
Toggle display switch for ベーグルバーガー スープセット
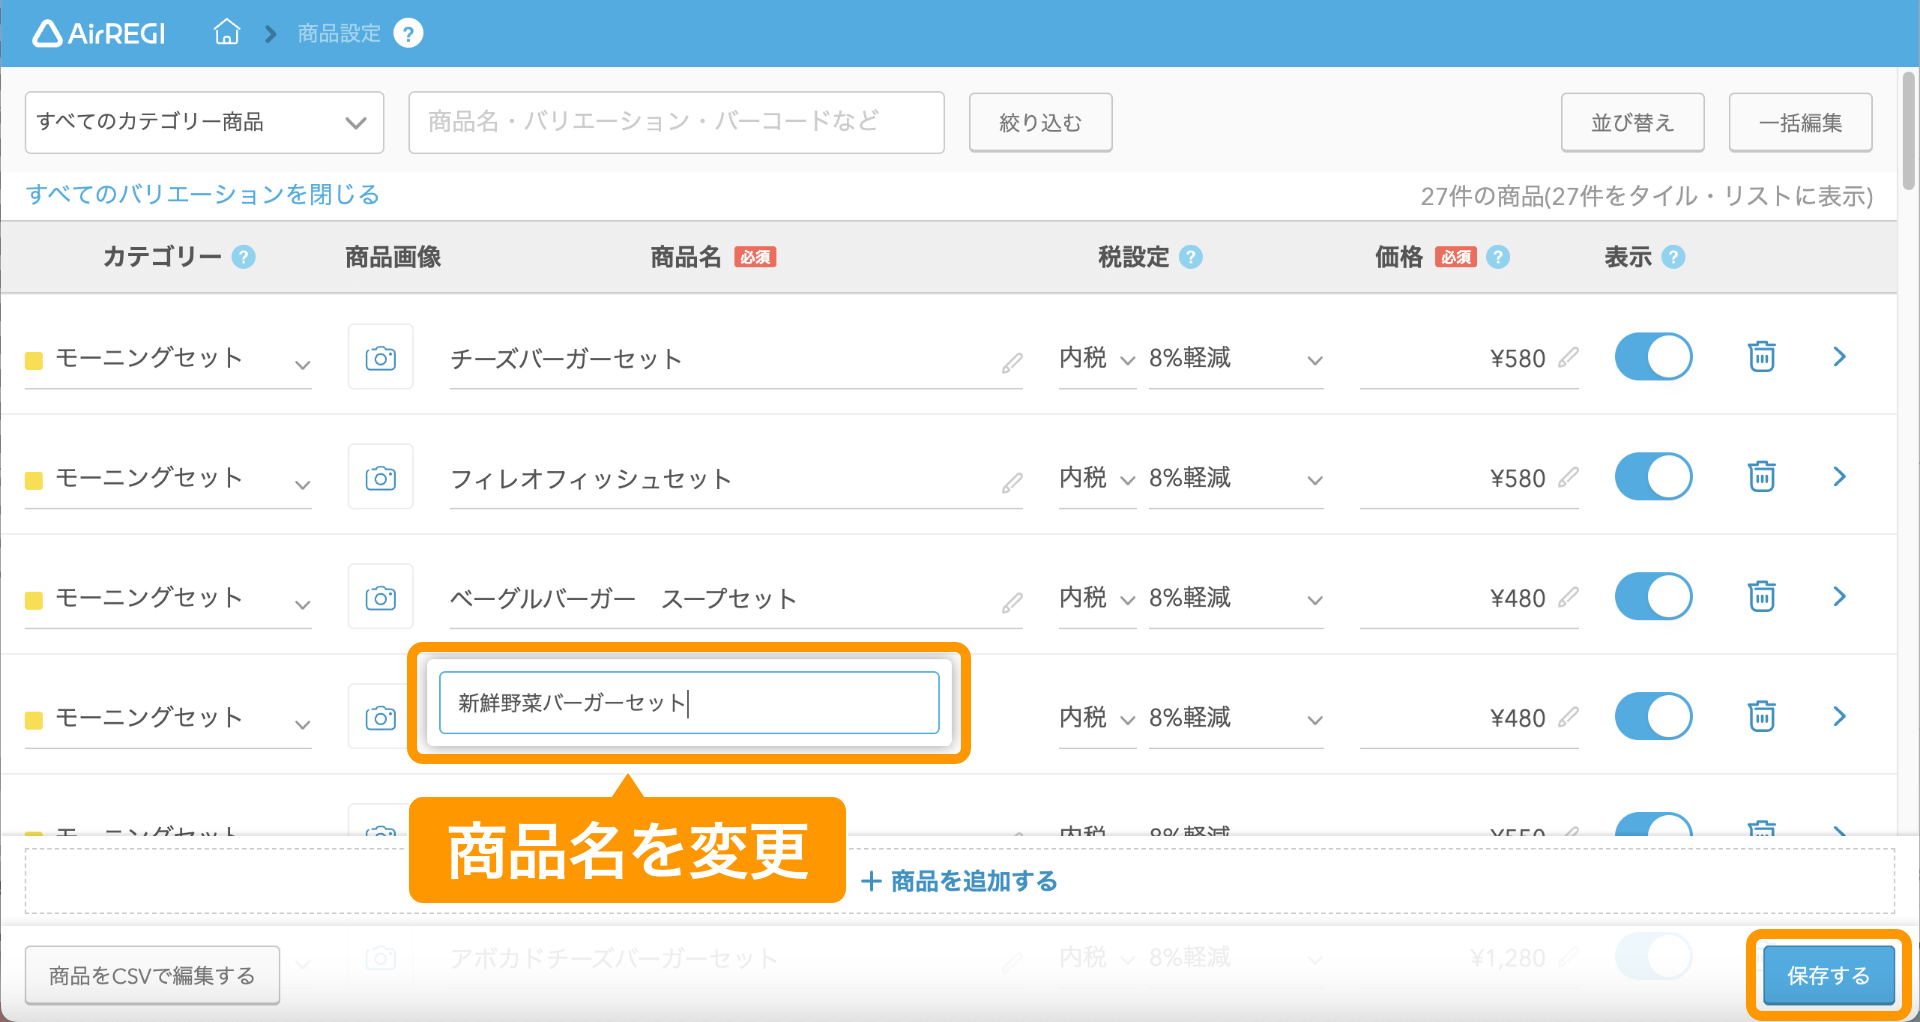[1653, 597]
